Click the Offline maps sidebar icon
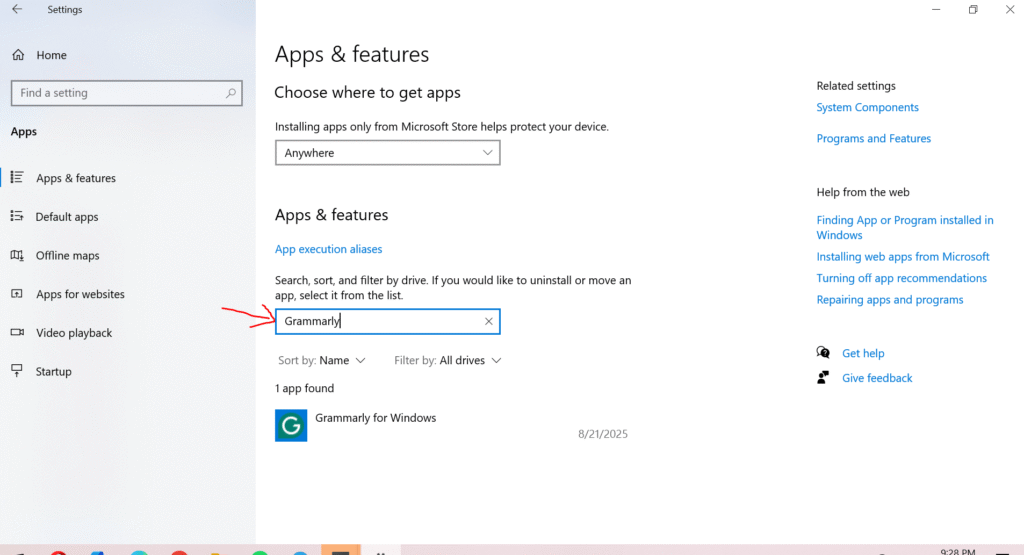Viewport: 1024px width, 555px height. coord(17,255)
